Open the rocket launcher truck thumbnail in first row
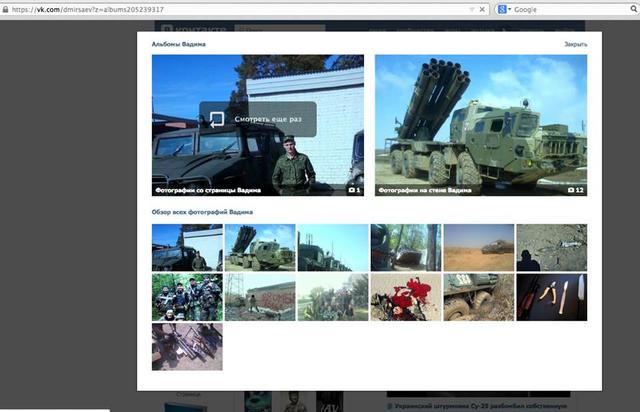The image size is (640, 412). tap(260, 247)
